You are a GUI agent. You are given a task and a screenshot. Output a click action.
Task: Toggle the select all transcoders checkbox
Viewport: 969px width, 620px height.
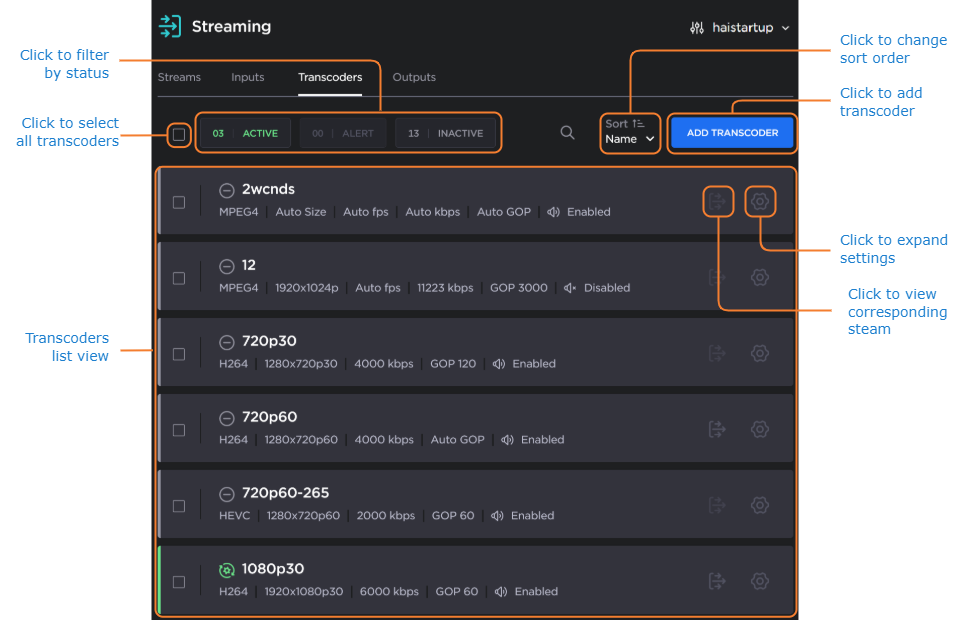point(179,134)
